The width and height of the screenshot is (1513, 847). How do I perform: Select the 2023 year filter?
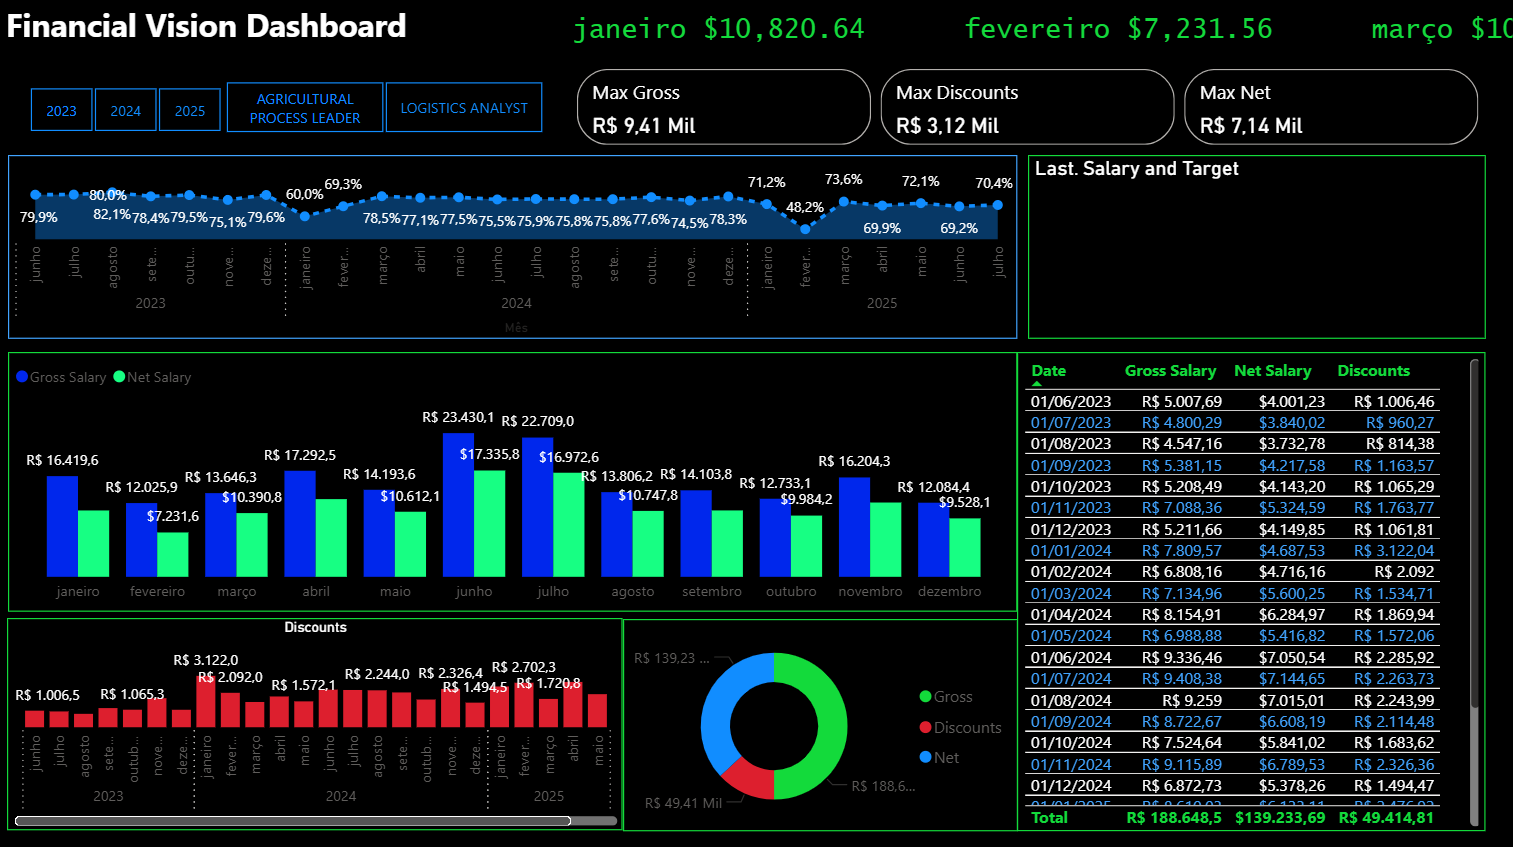[61, 110]
